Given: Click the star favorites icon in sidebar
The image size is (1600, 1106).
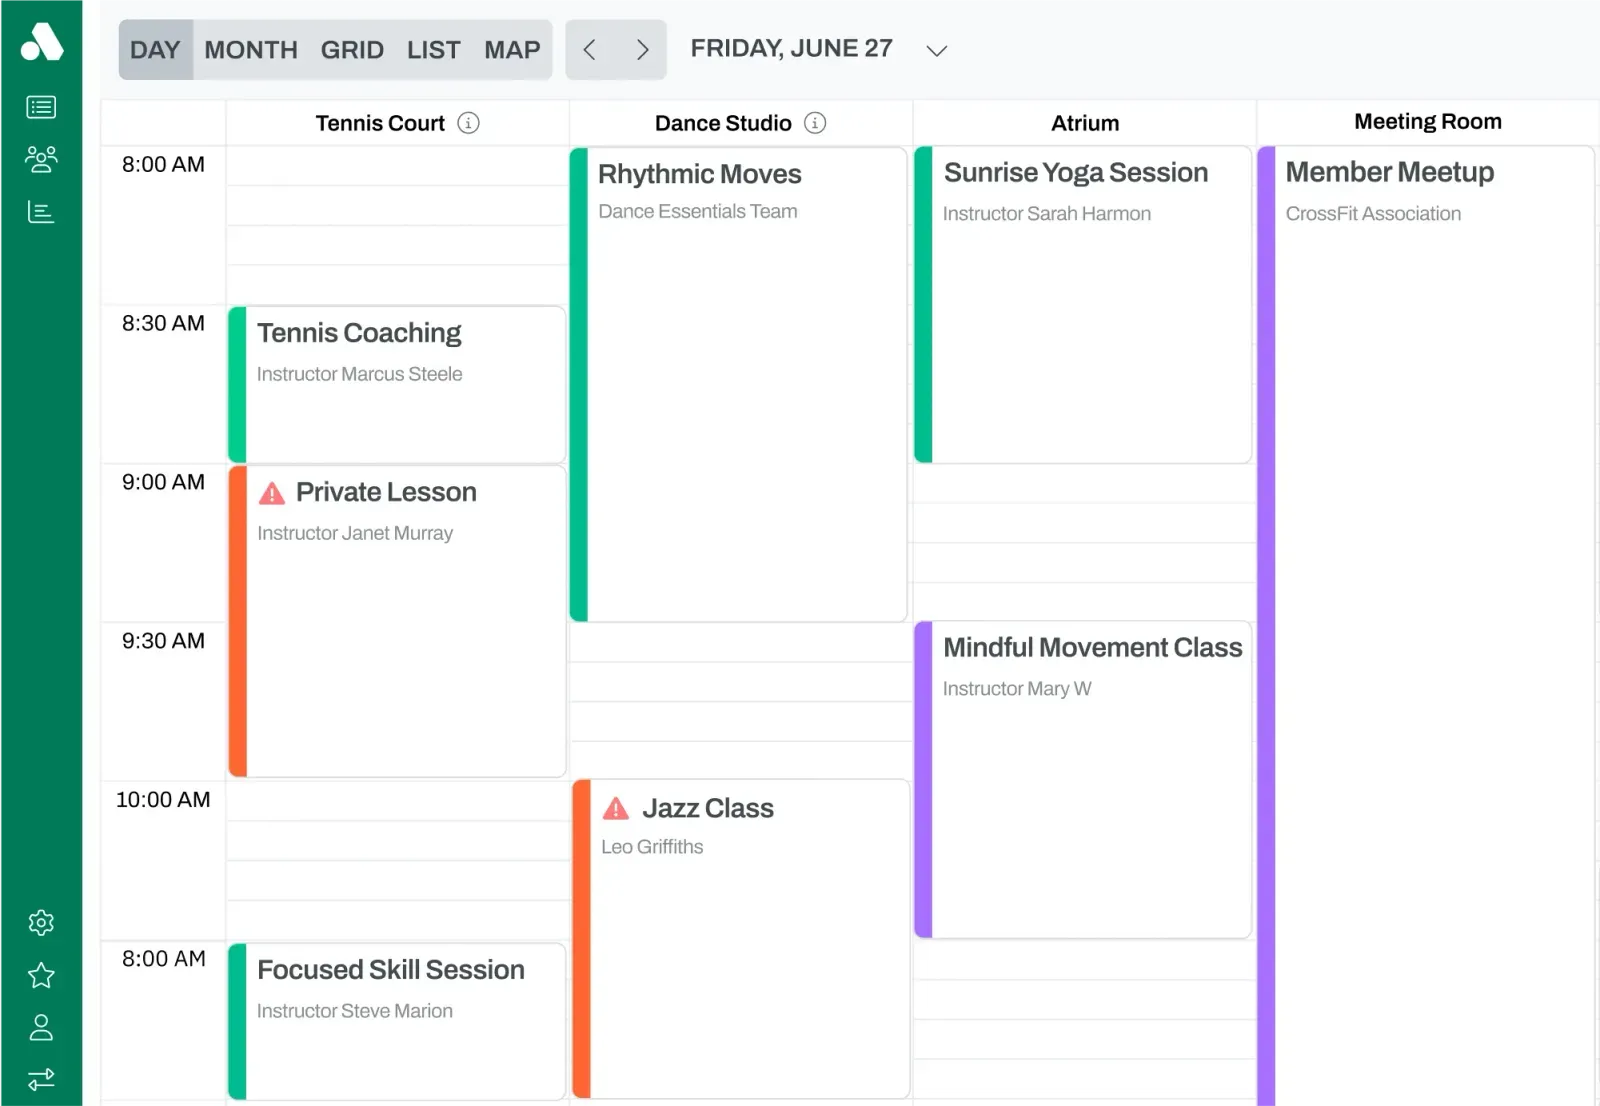Looking at the screenshot, I should click(41, 976).
